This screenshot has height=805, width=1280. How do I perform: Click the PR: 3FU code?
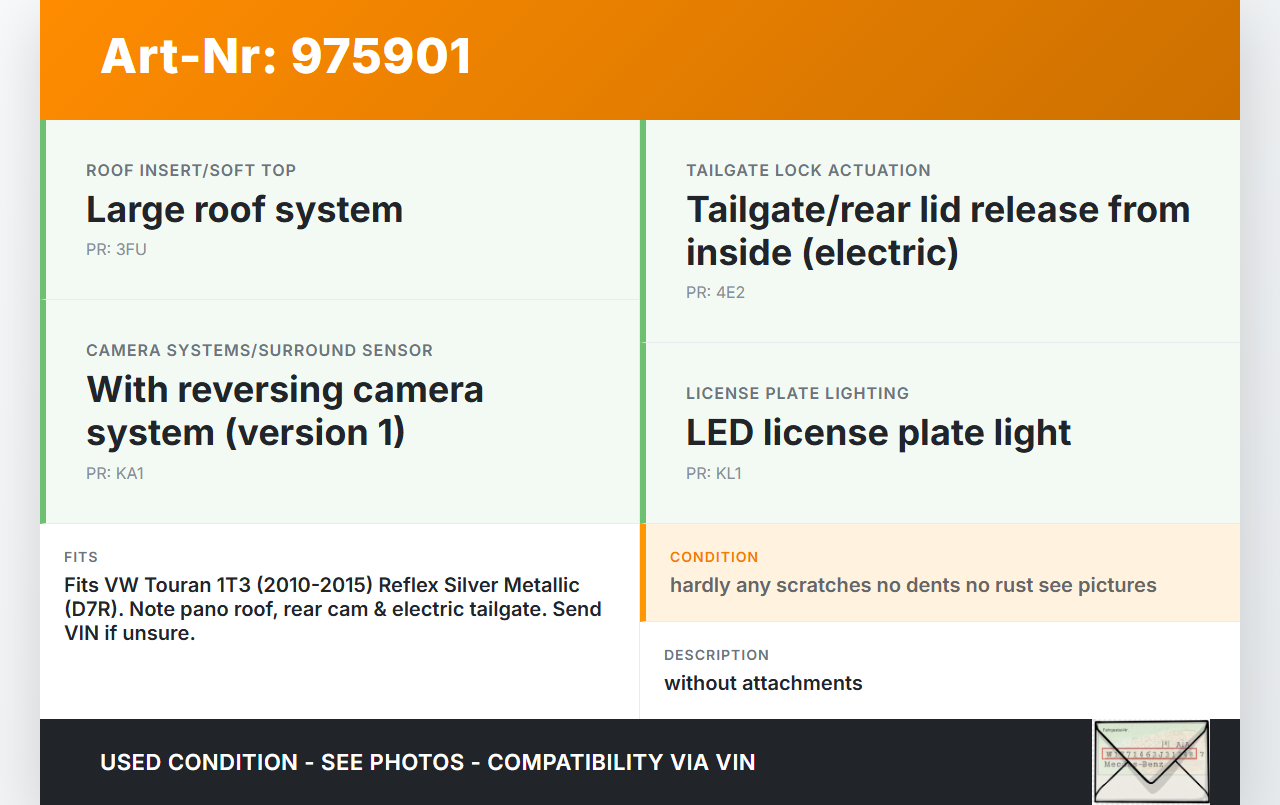[x=116, y=250]
